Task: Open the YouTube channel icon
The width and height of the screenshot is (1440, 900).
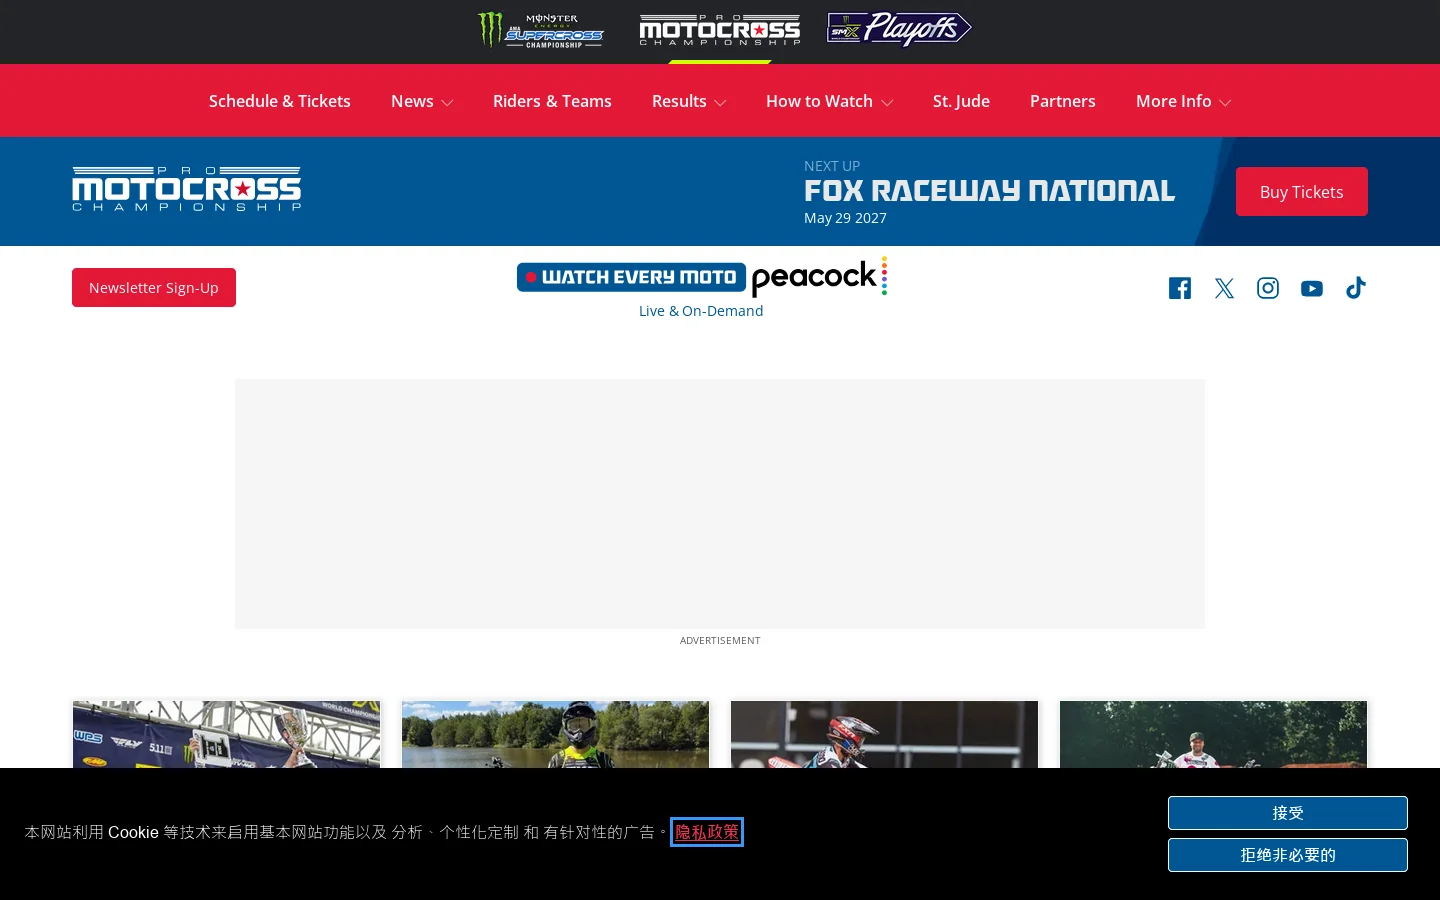Action: click(1312, 288)
